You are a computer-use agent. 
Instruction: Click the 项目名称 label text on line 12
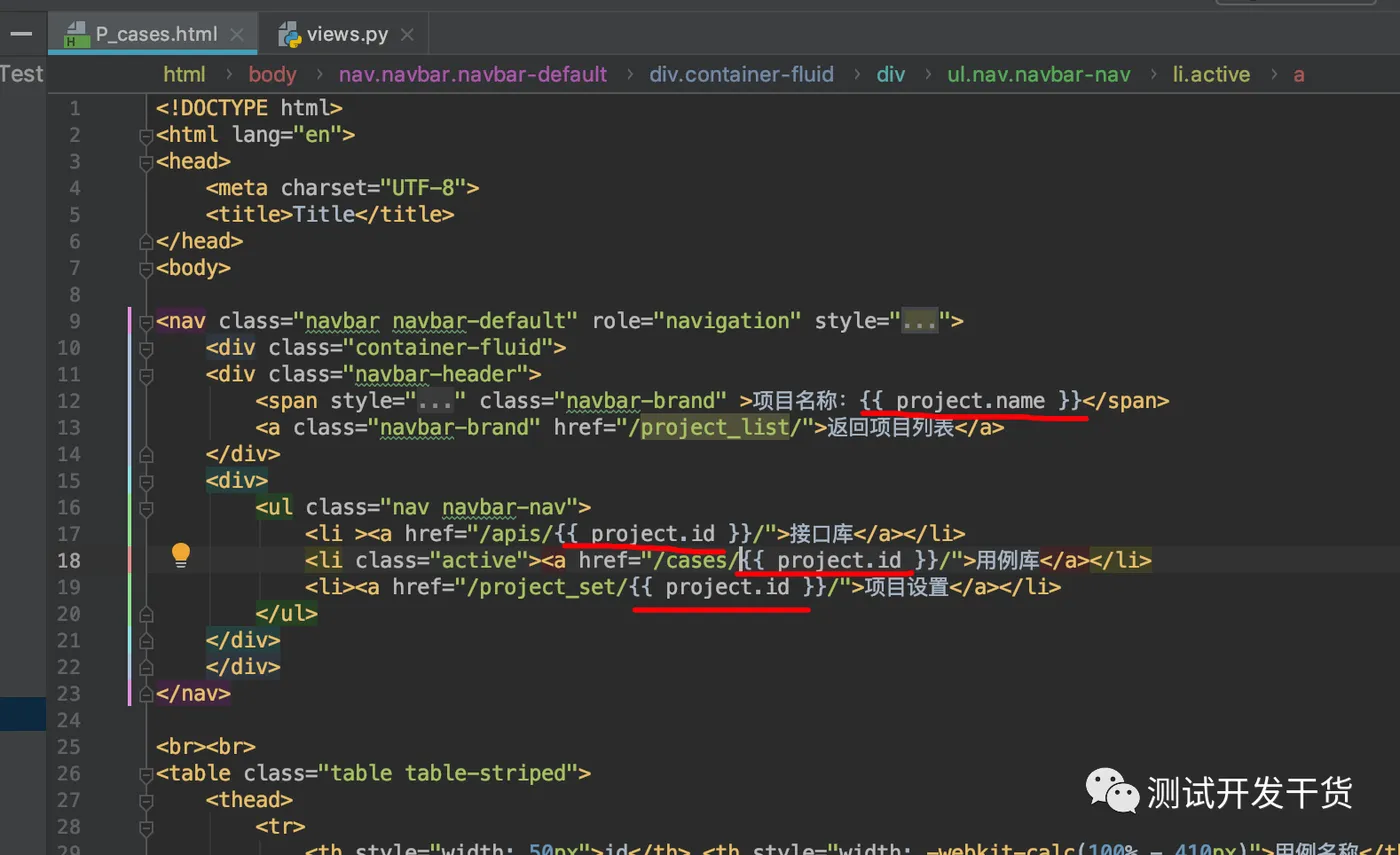[796, 401]
